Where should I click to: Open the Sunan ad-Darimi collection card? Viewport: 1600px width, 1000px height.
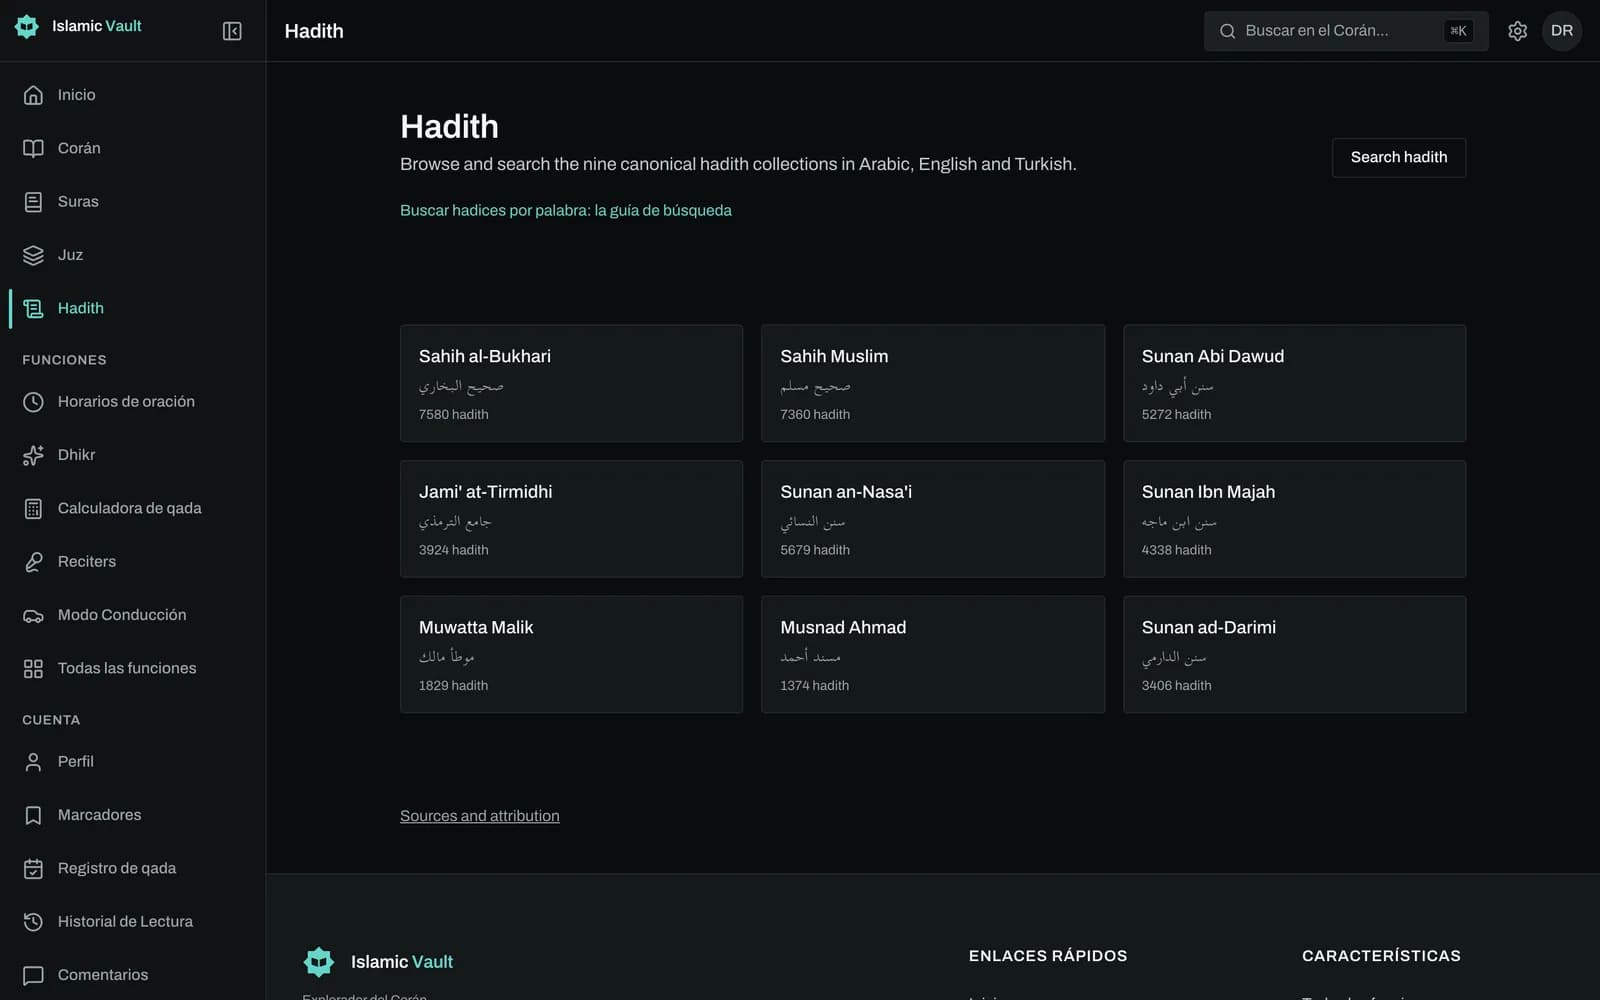[1294, 654]
